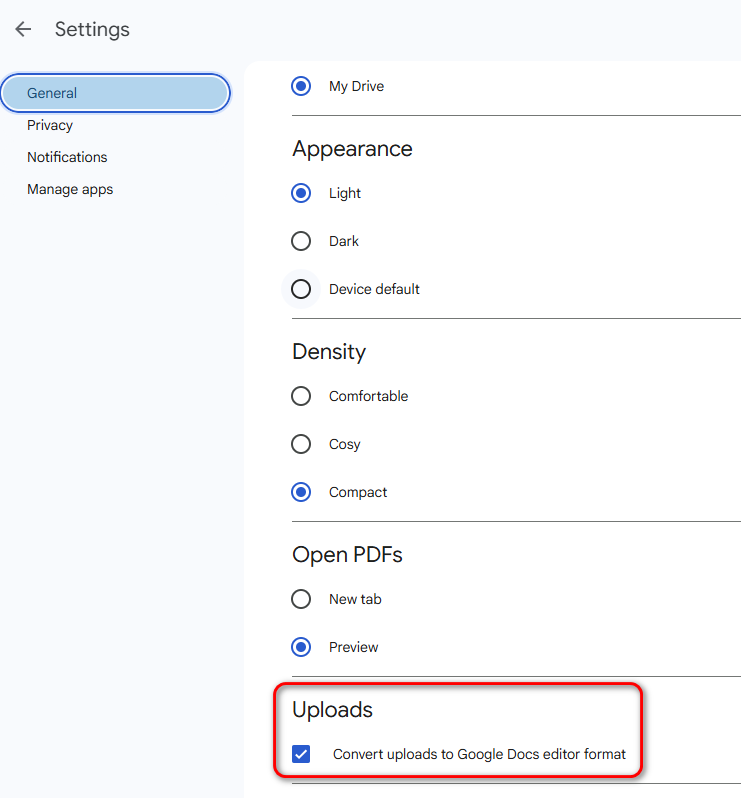Image resolution: width=741 pixels, height=798 pixels.
Task: Select the My Drive radio button
Action: coord(301,86)
